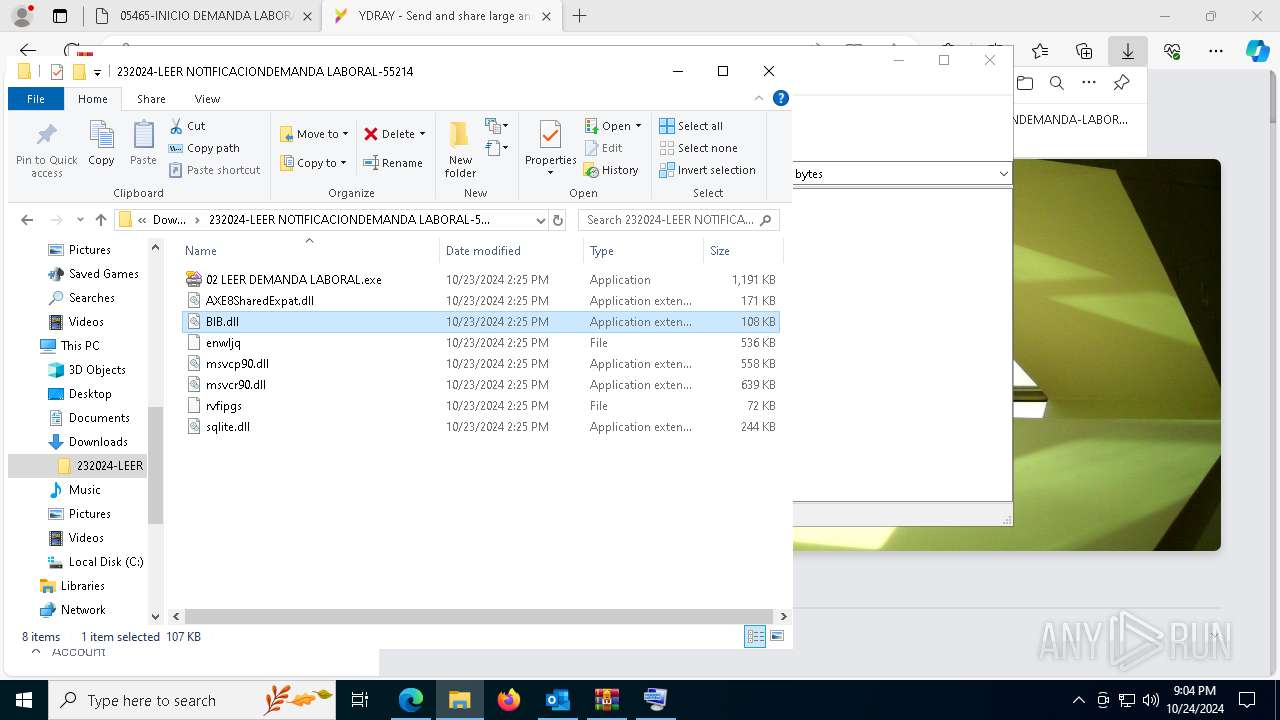Open This PC in navigation pane
This screenshot has width=1280, height=720.
[80, 346]
